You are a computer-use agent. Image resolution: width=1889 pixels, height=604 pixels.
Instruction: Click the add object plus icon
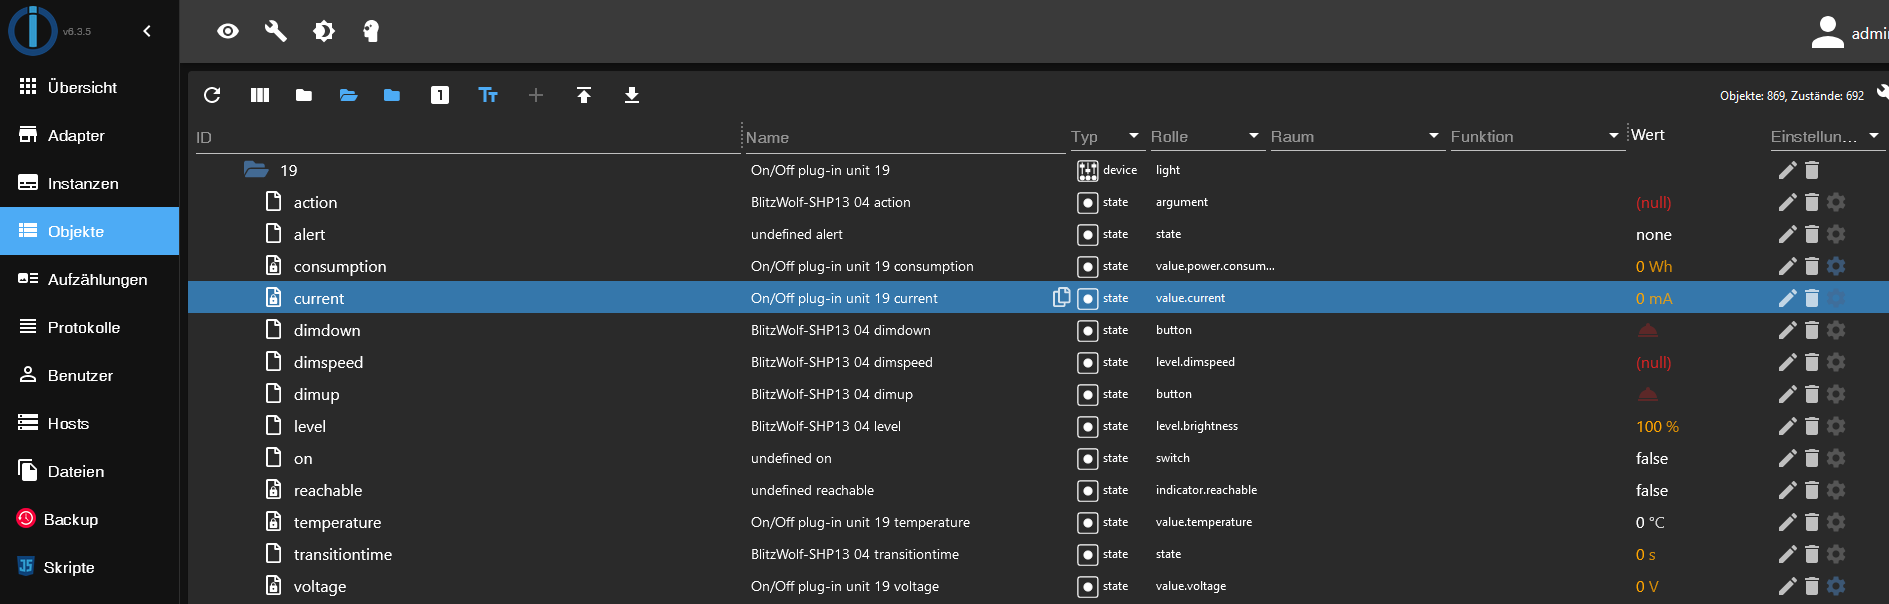pos(536,95)
